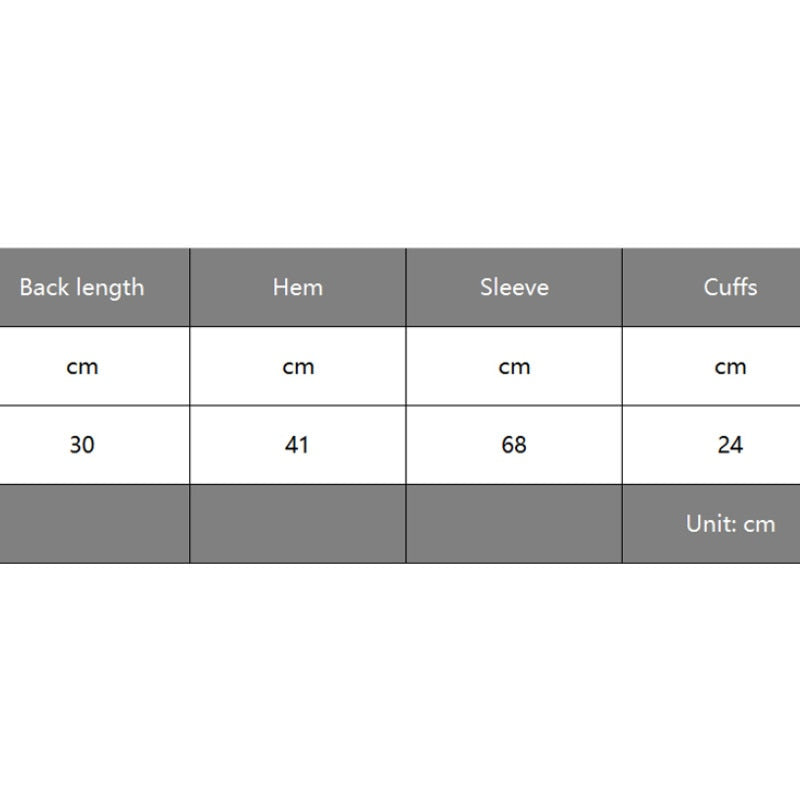The image size is (800, 800).
Task: Click the empty gray cell below 30
Action: pos(94,523)
